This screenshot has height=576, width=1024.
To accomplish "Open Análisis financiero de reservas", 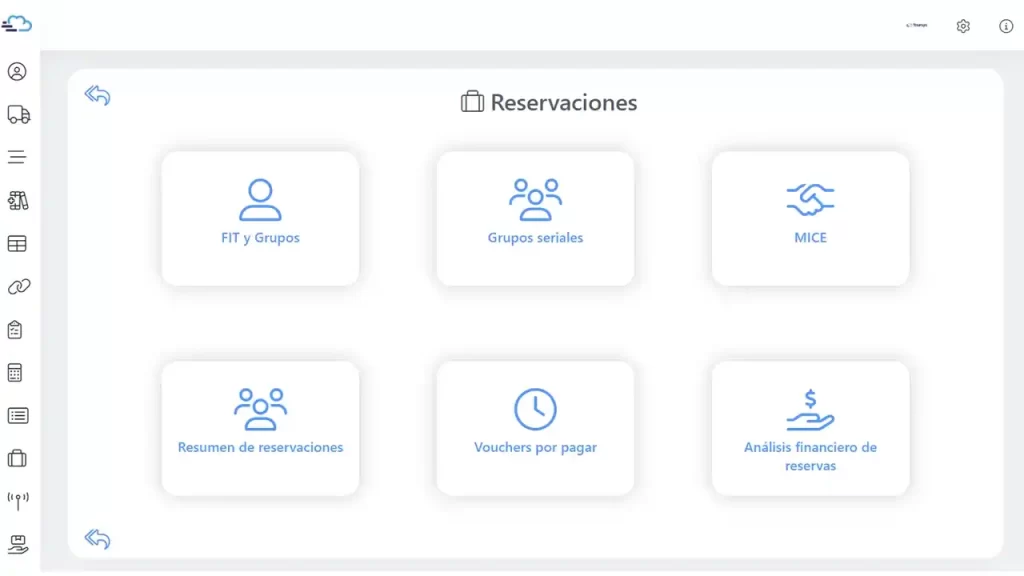I will 810,428.
